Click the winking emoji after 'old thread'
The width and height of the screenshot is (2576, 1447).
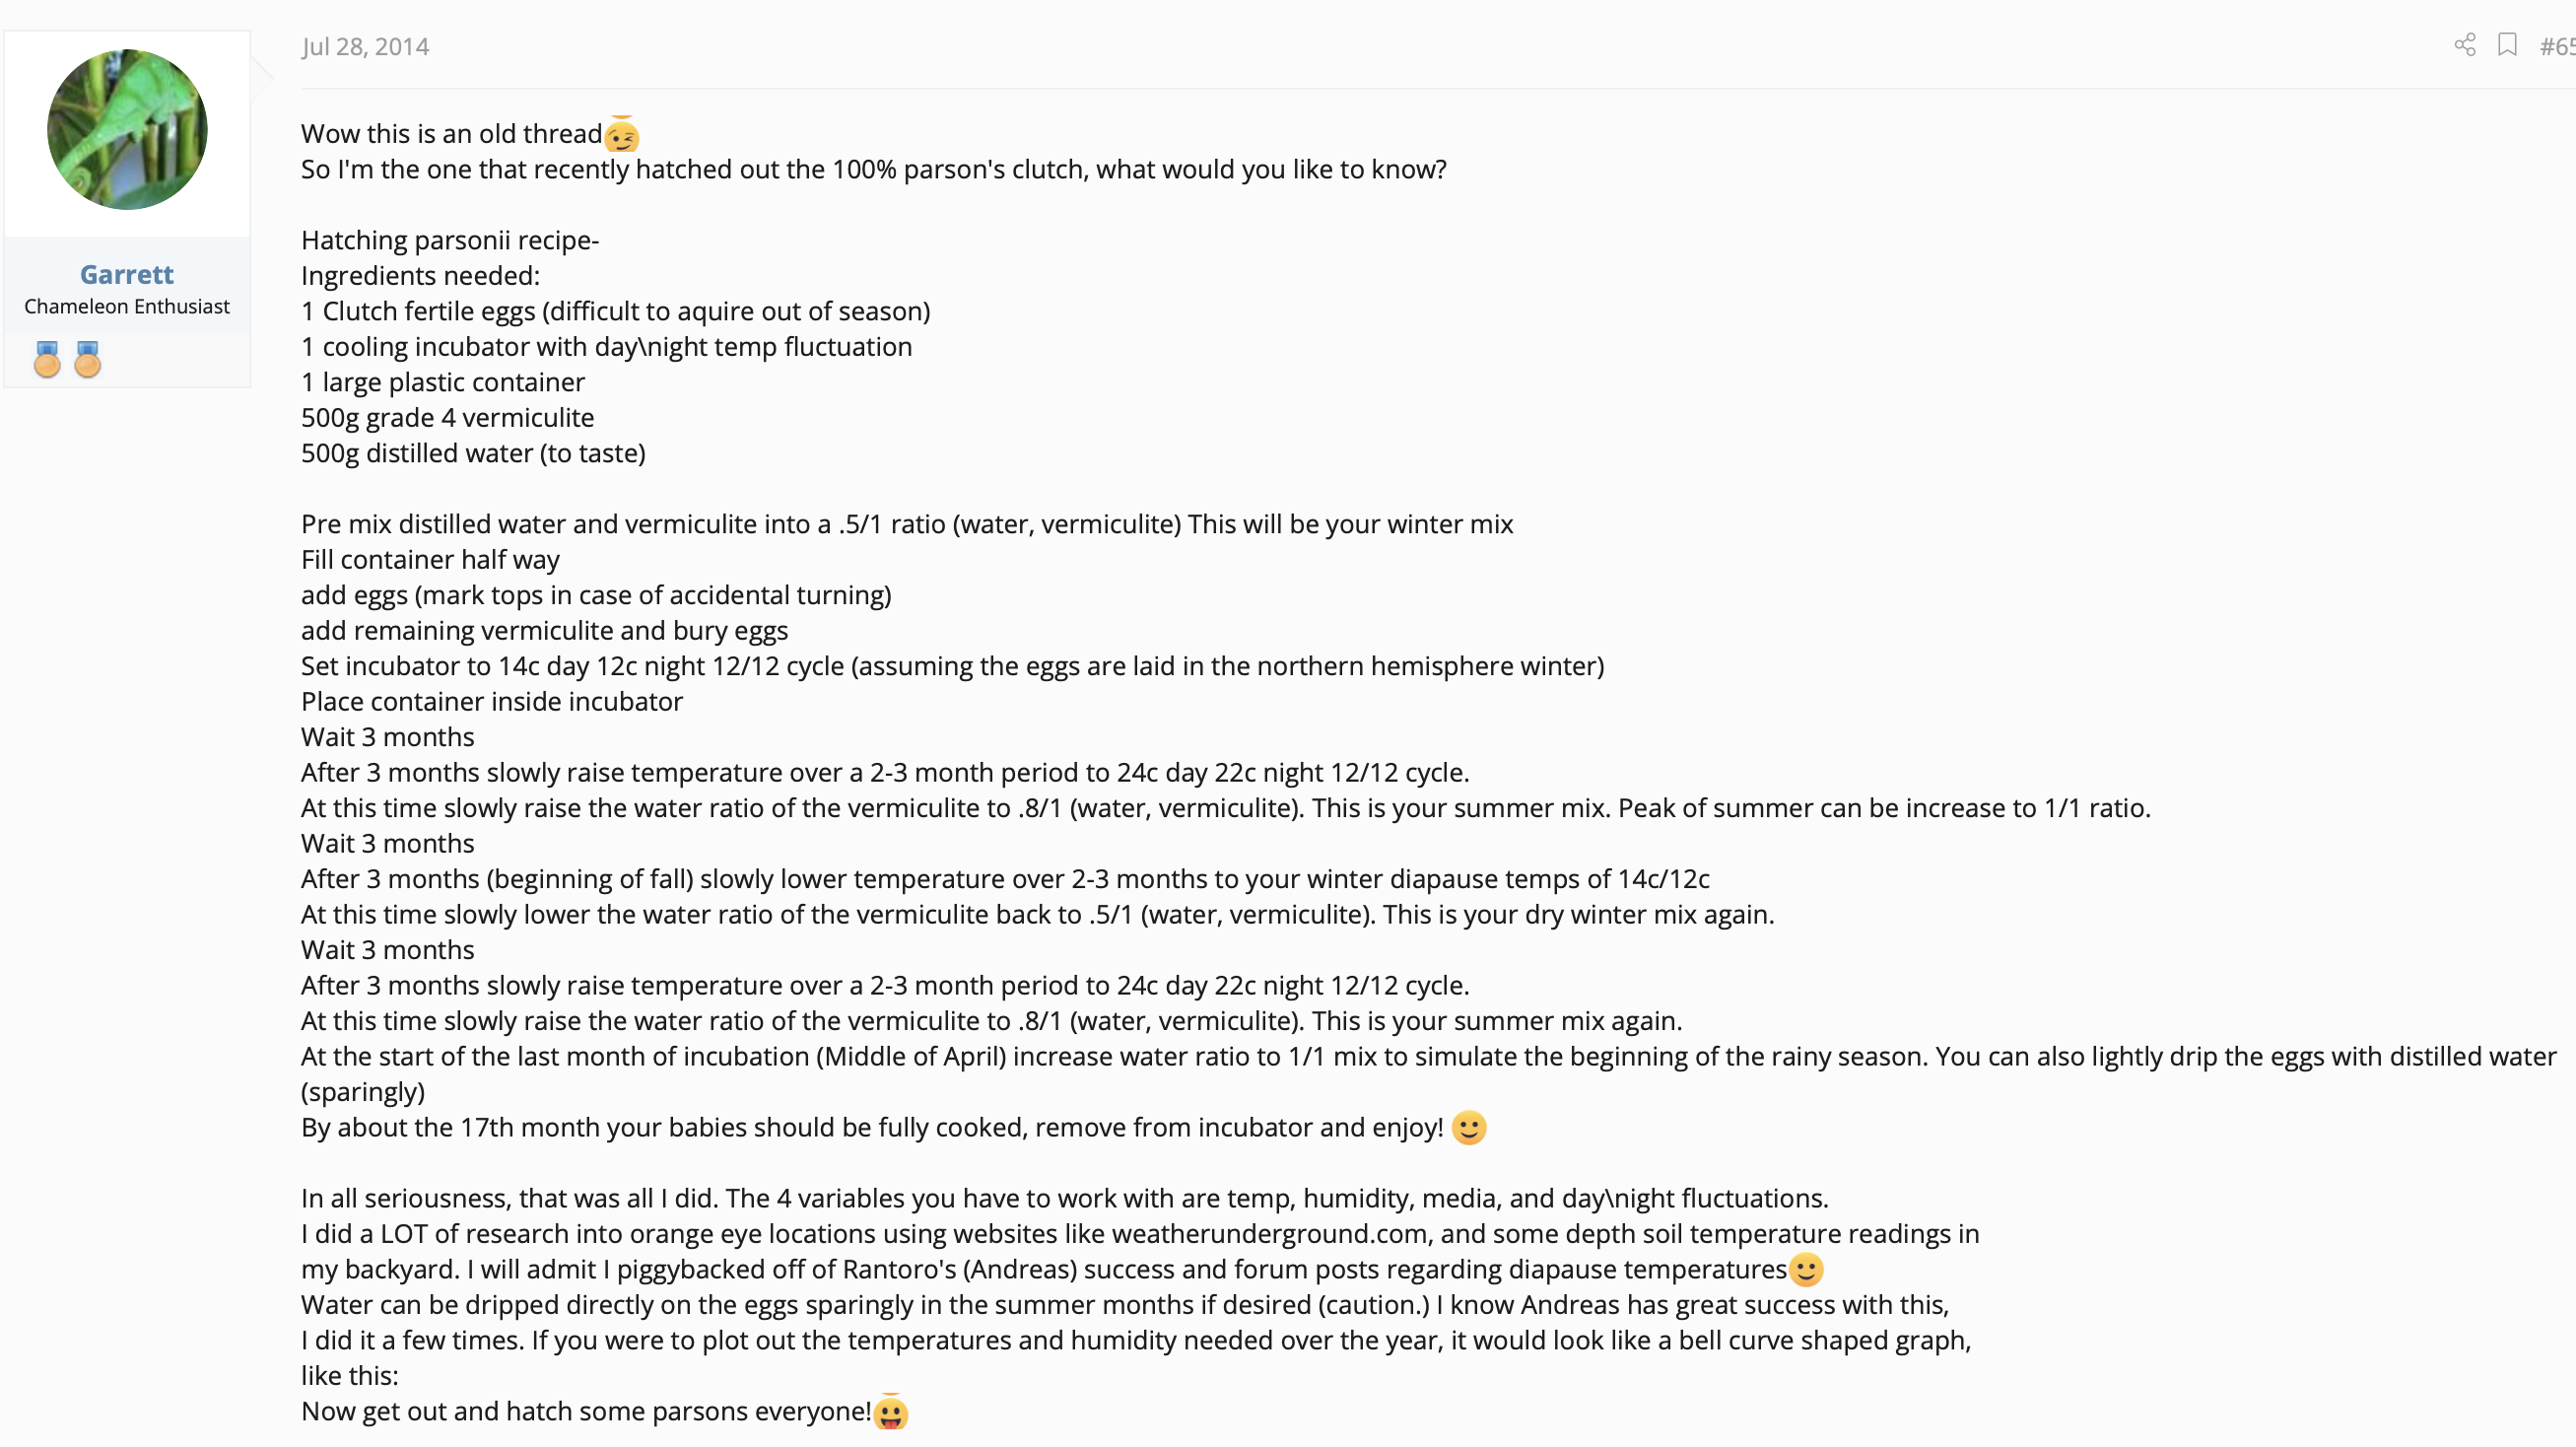tap(622, 133)
